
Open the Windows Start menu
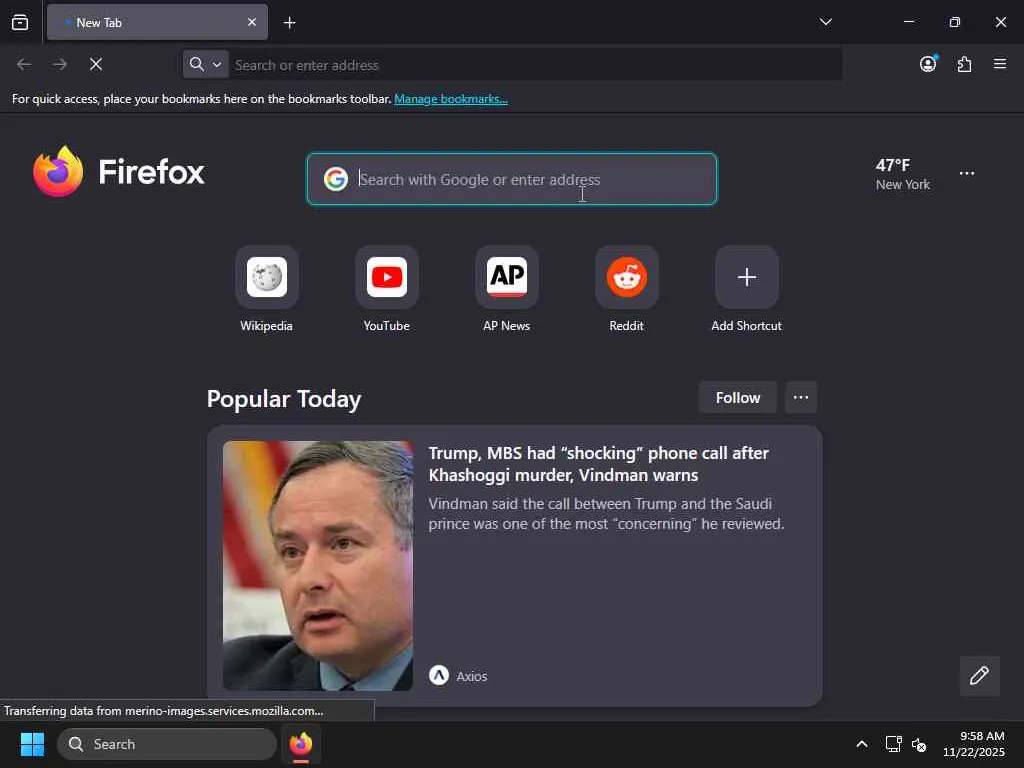pyautogui.click(x=32, y=744)
